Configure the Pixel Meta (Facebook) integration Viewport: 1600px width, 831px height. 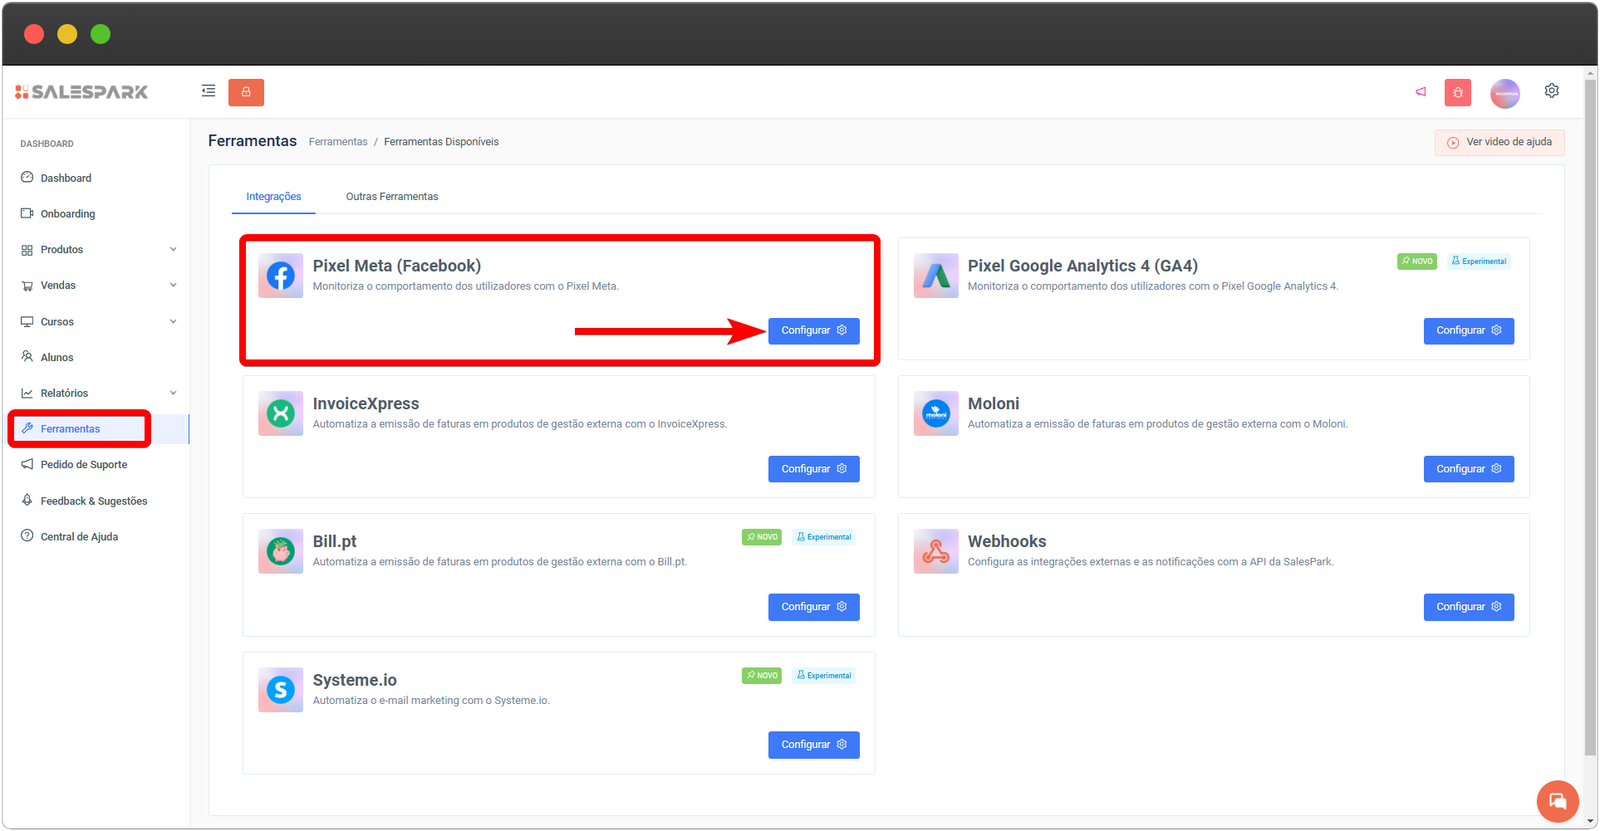pos(813,331)
